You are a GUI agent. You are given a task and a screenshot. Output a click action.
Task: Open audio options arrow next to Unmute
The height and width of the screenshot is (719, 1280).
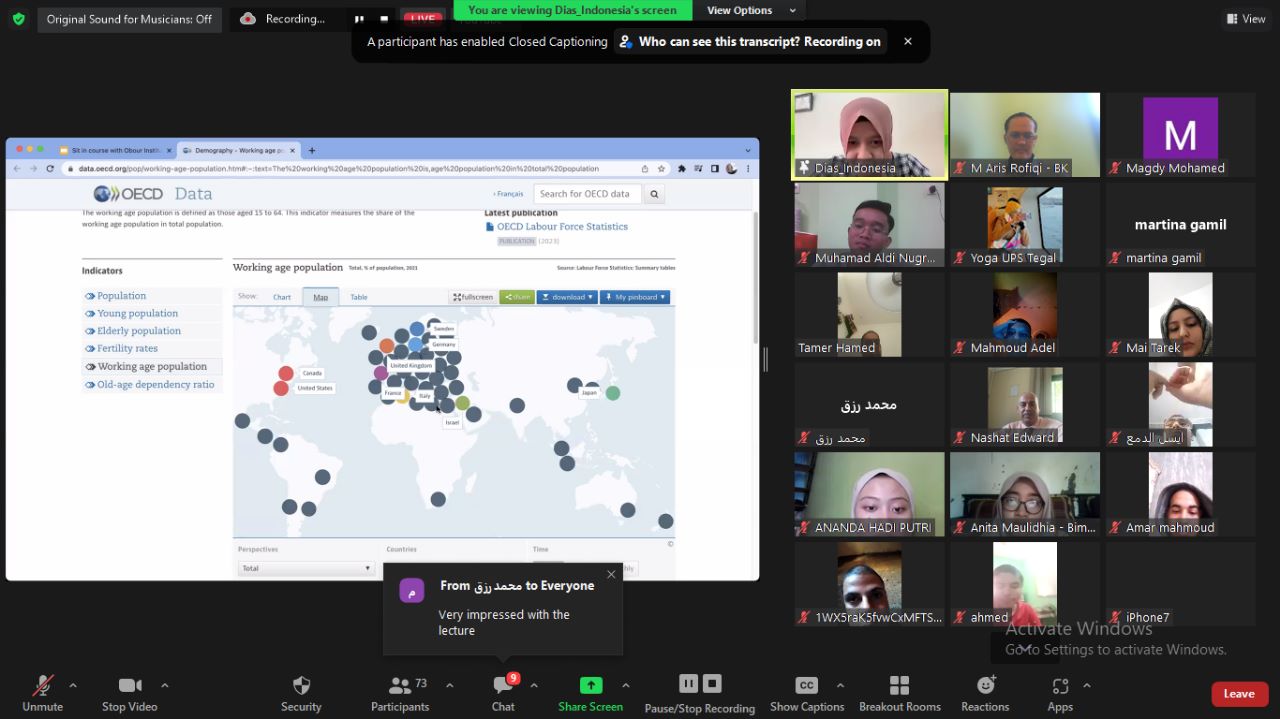(x=72, y=686)
